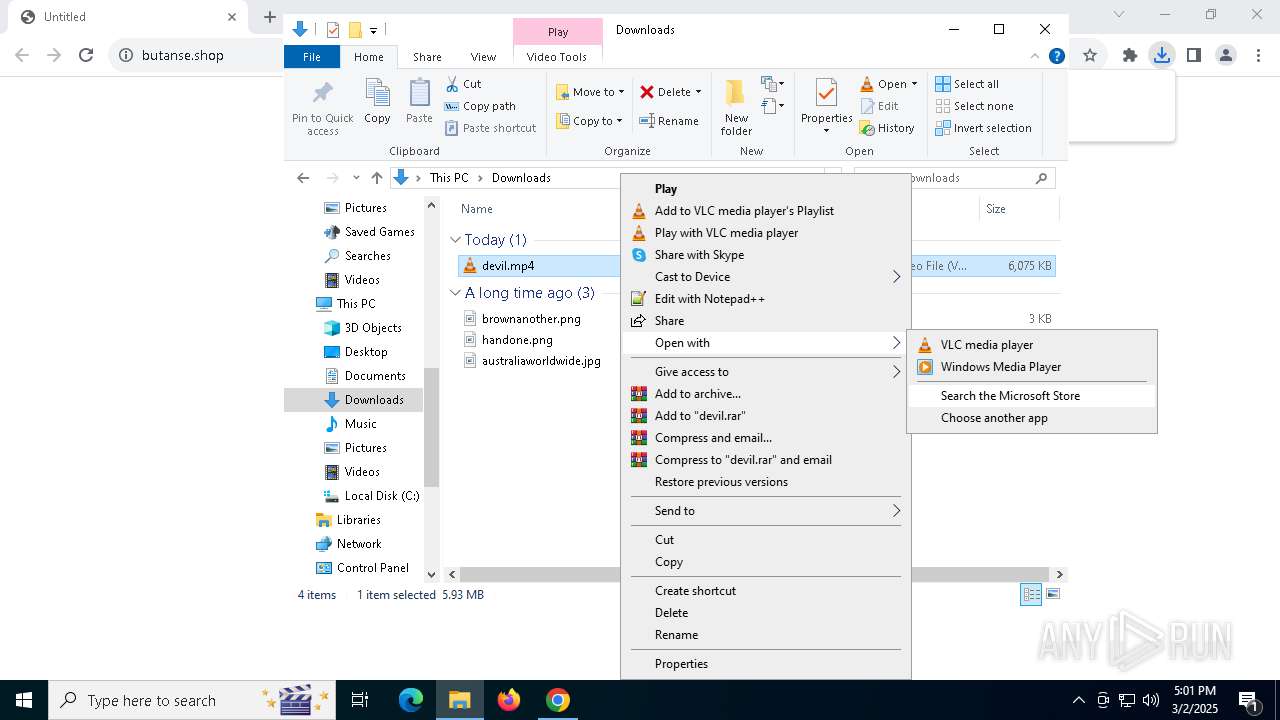Click the History button in ribbon
The height and width of the screenshot is (720, 1280).
click(887, 128)
